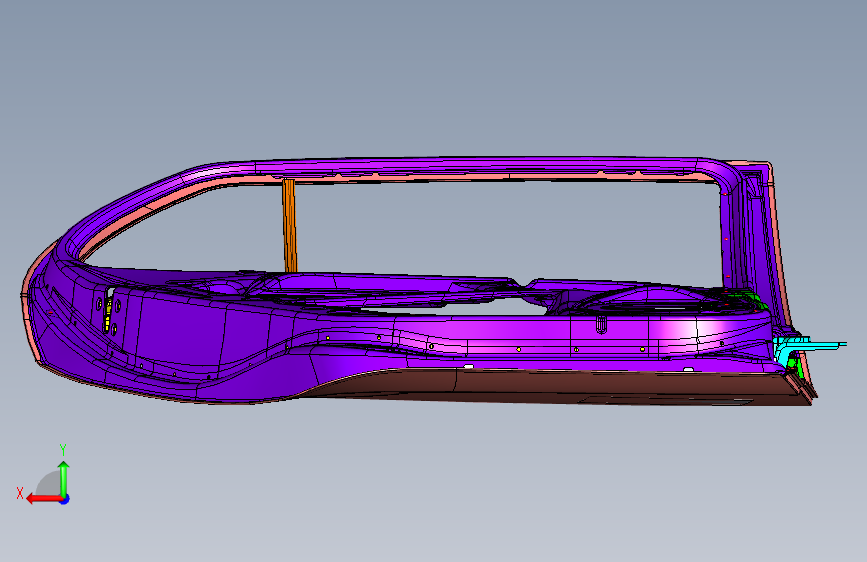Click the red X axis arrow of triad

point(43,499)
